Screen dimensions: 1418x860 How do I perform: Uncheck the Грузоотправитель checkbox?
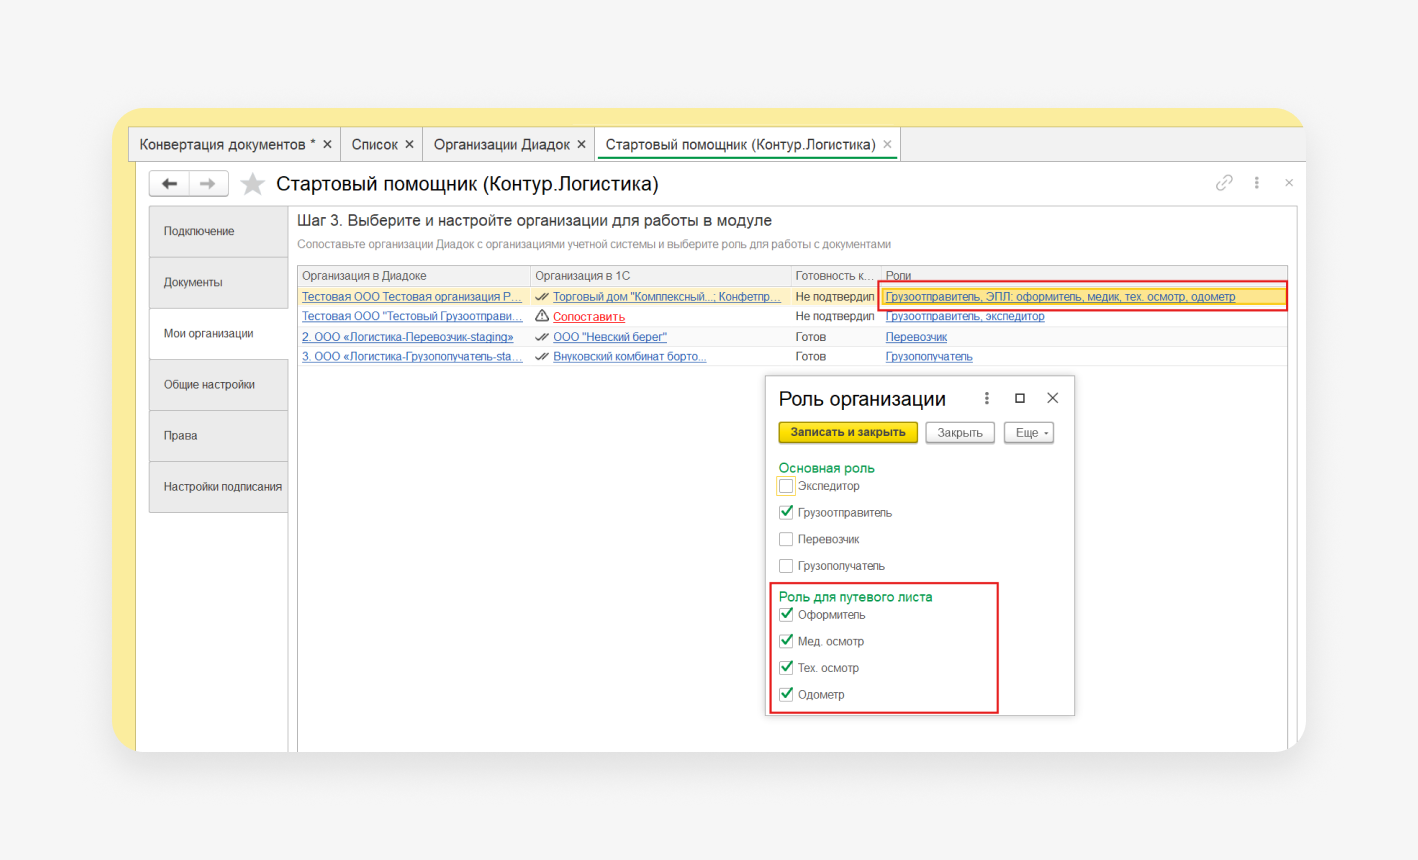click(786, 512)
